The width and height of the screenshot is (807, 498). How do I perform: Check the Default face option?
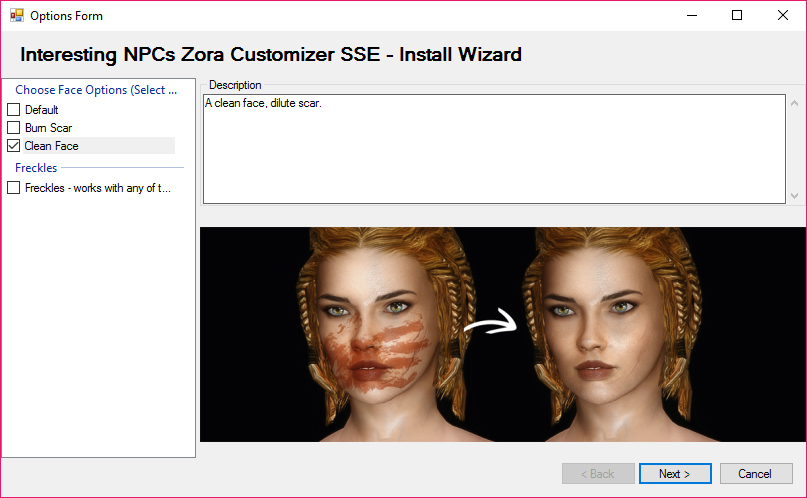(x=14, y=110)
